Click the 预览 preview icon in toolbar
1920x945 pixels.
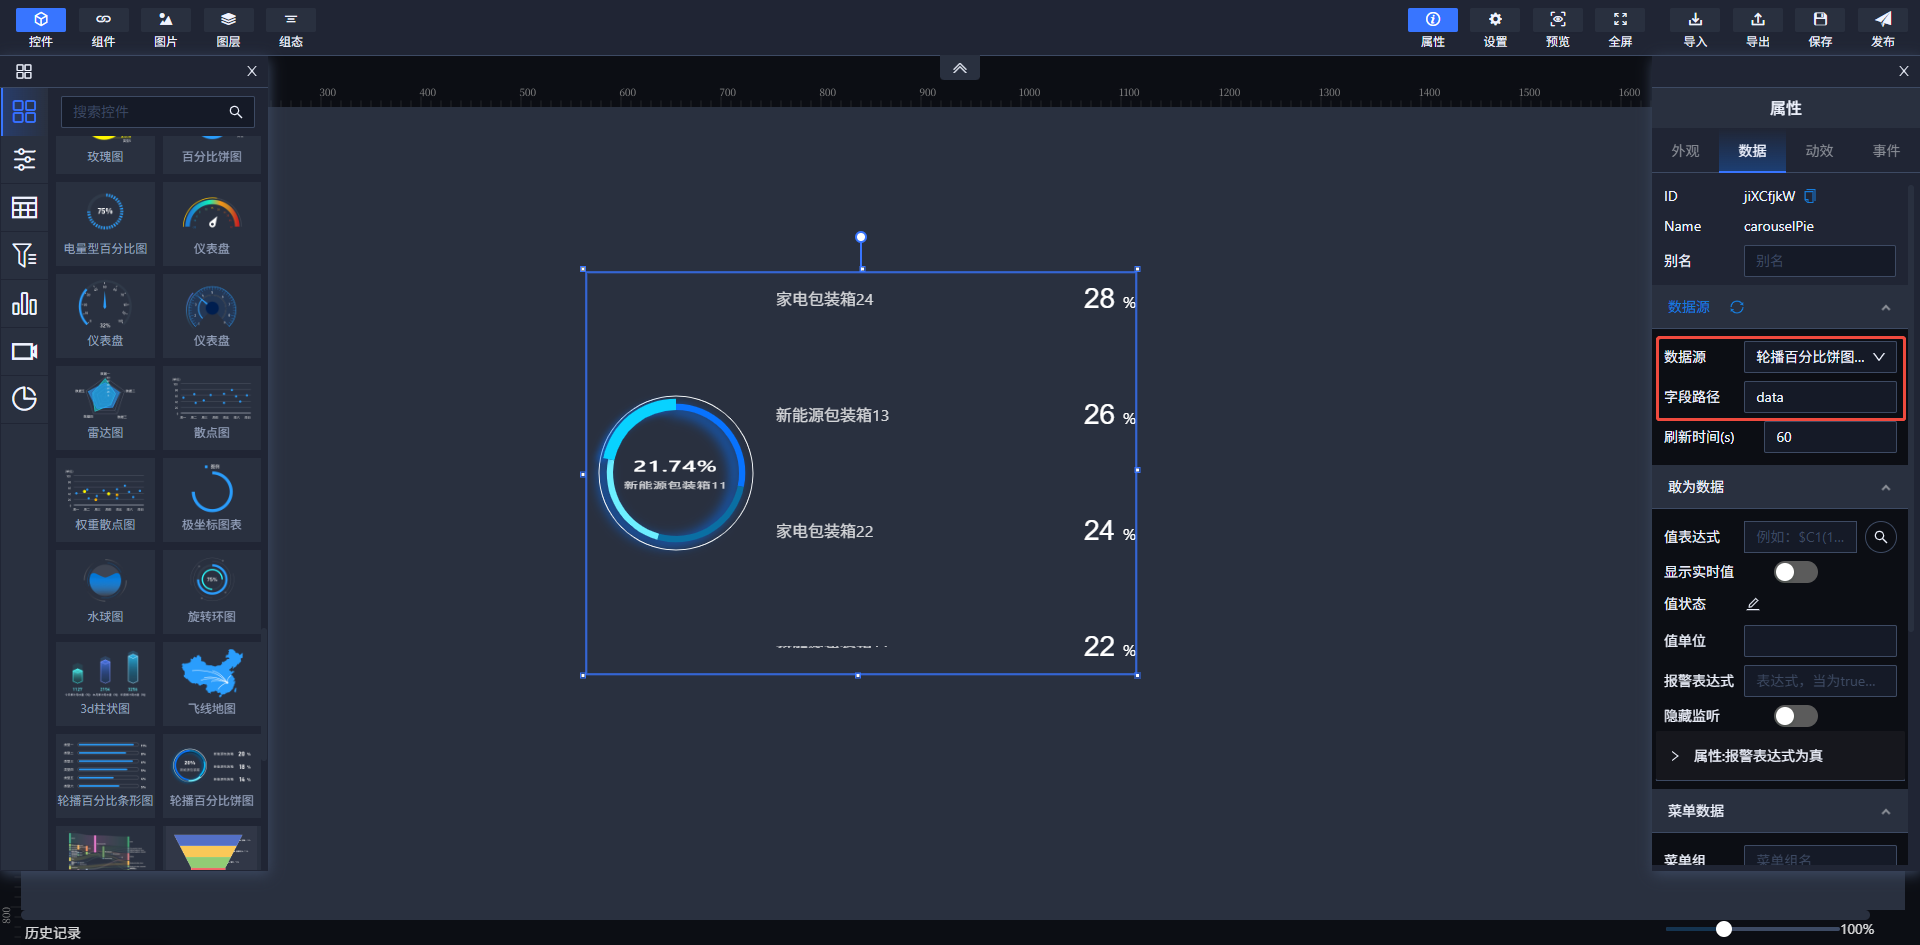coord(1557,27)
